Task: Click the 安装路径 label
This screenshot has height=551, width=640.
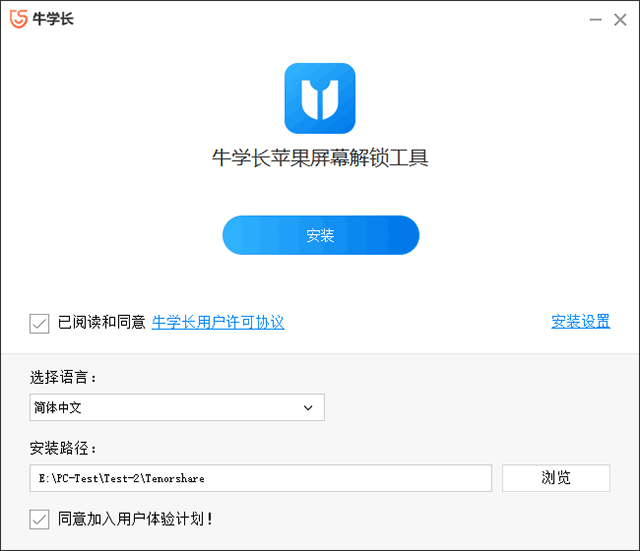Action: [x=62, y=448]
